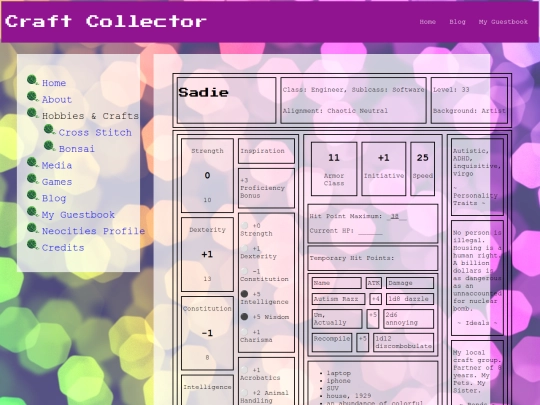Click the +1 Initiative box
The width and height of the screenshot is (540, 405).
tap(383, 169)
